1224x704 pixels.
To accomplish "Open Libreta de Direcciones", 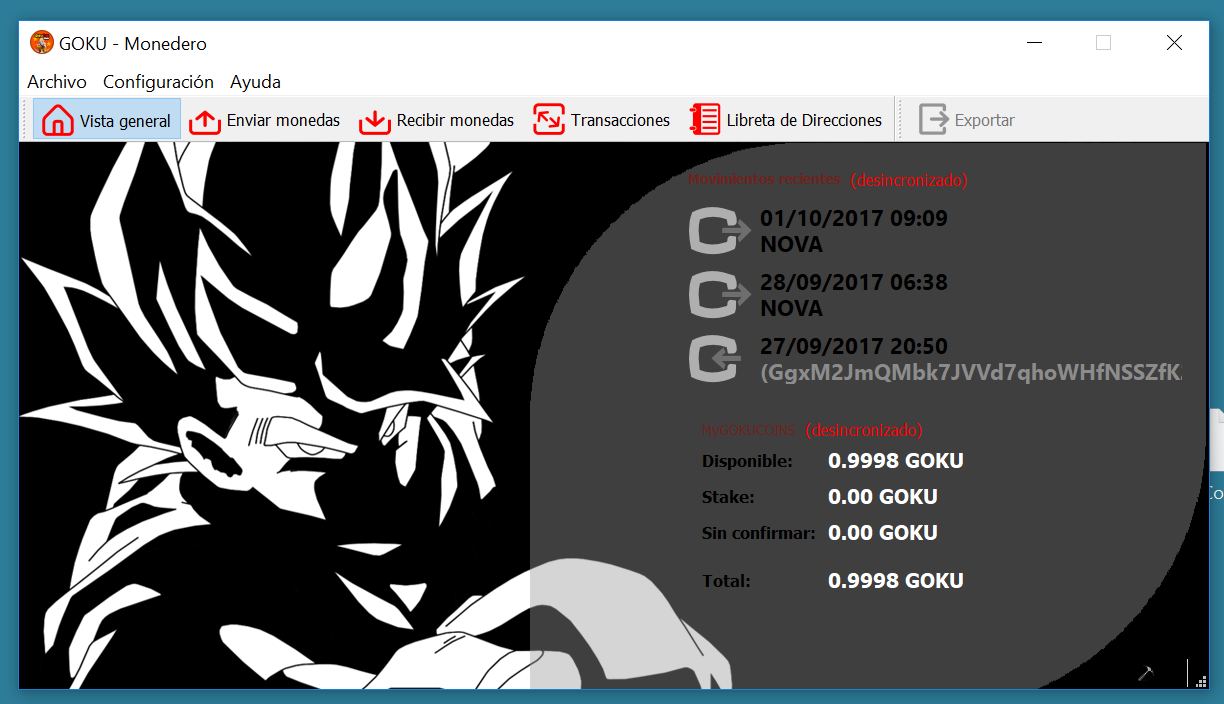I will pyautogui.click(x=786, y=120).
